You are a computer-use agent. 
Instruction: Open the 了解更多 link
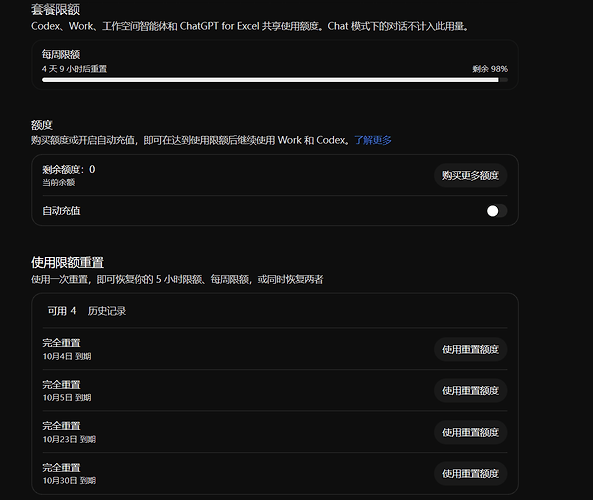(373, 140)
